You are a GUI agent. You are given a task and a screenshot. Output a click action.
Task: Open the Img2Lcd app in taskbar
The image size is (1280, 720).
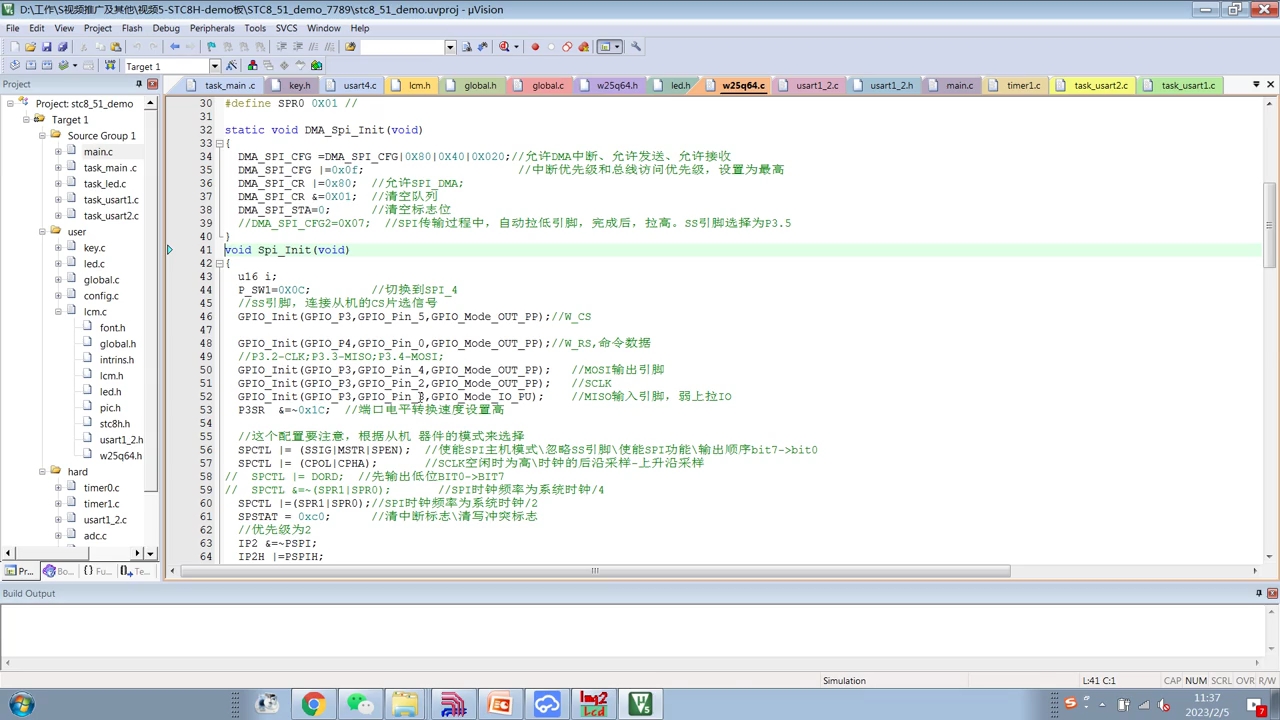(x=594, y=704)
